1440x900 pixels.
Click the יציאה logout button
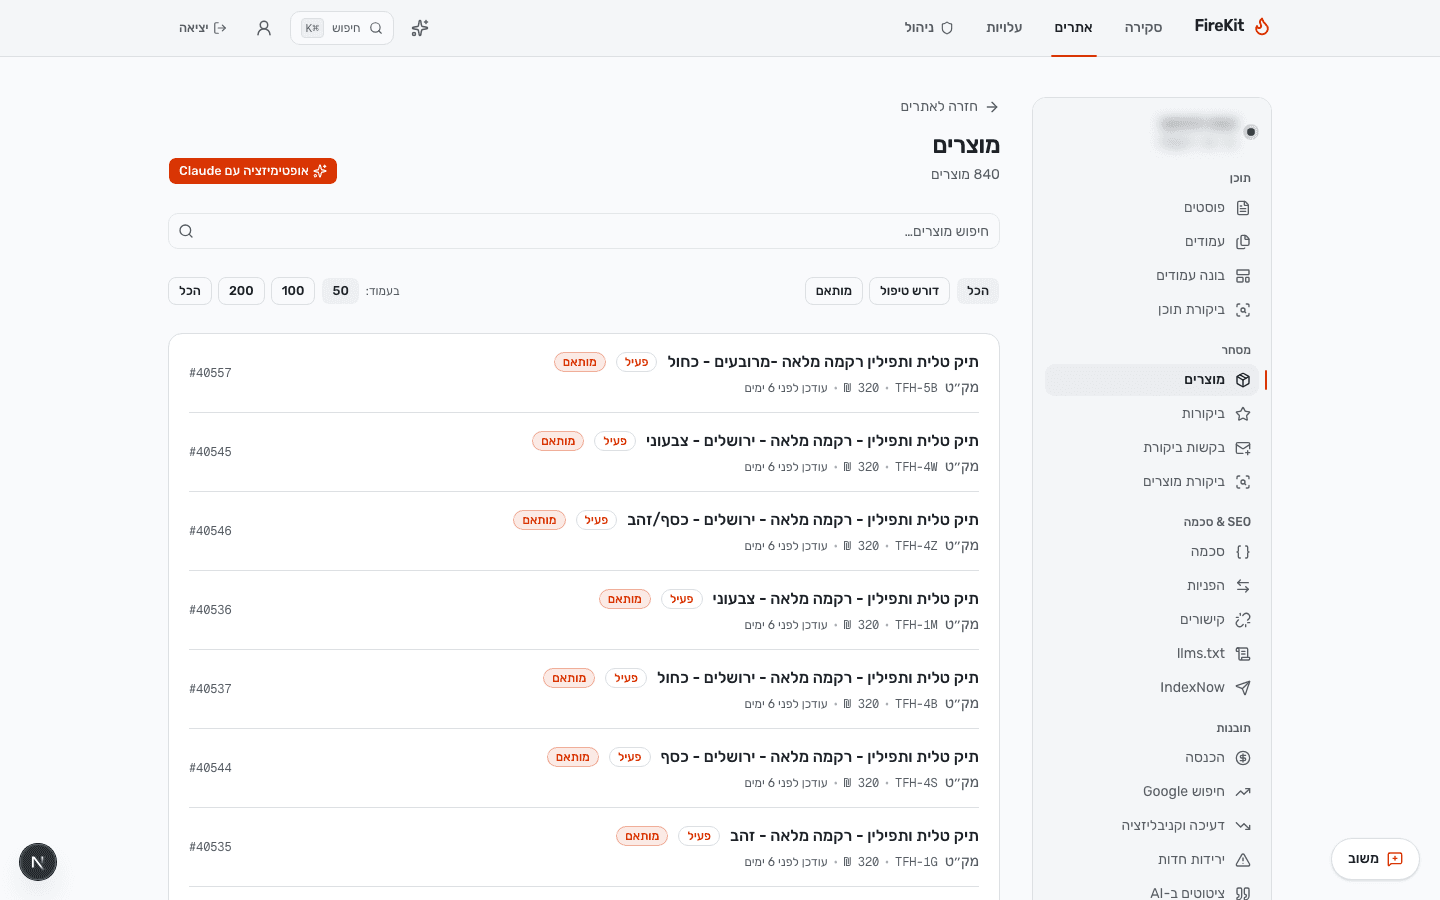pos(203,28)
